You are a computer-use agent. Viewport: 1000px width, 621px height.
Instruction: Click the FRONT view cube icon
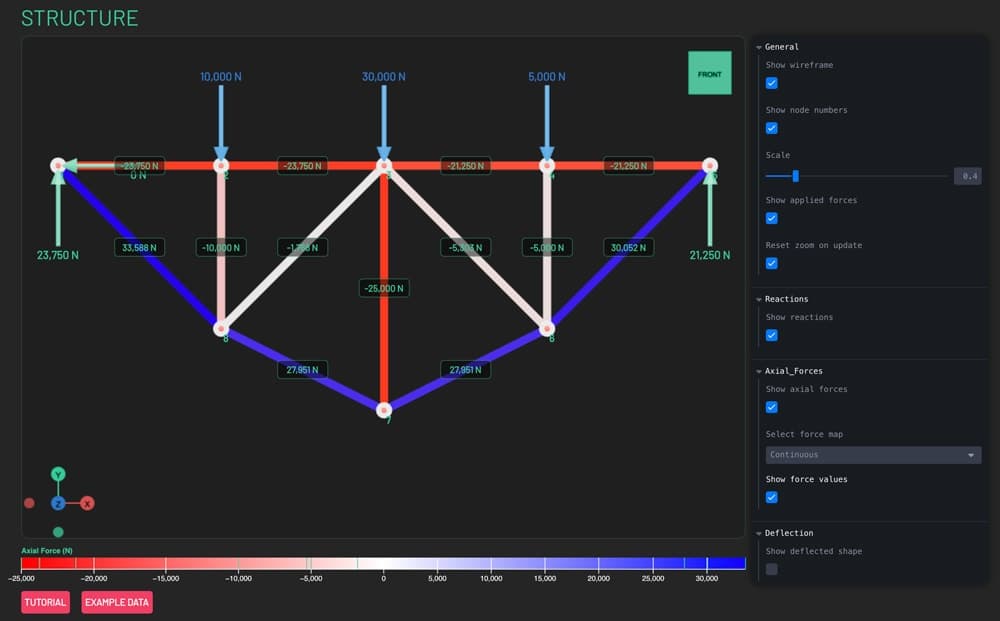coord(710,72)
